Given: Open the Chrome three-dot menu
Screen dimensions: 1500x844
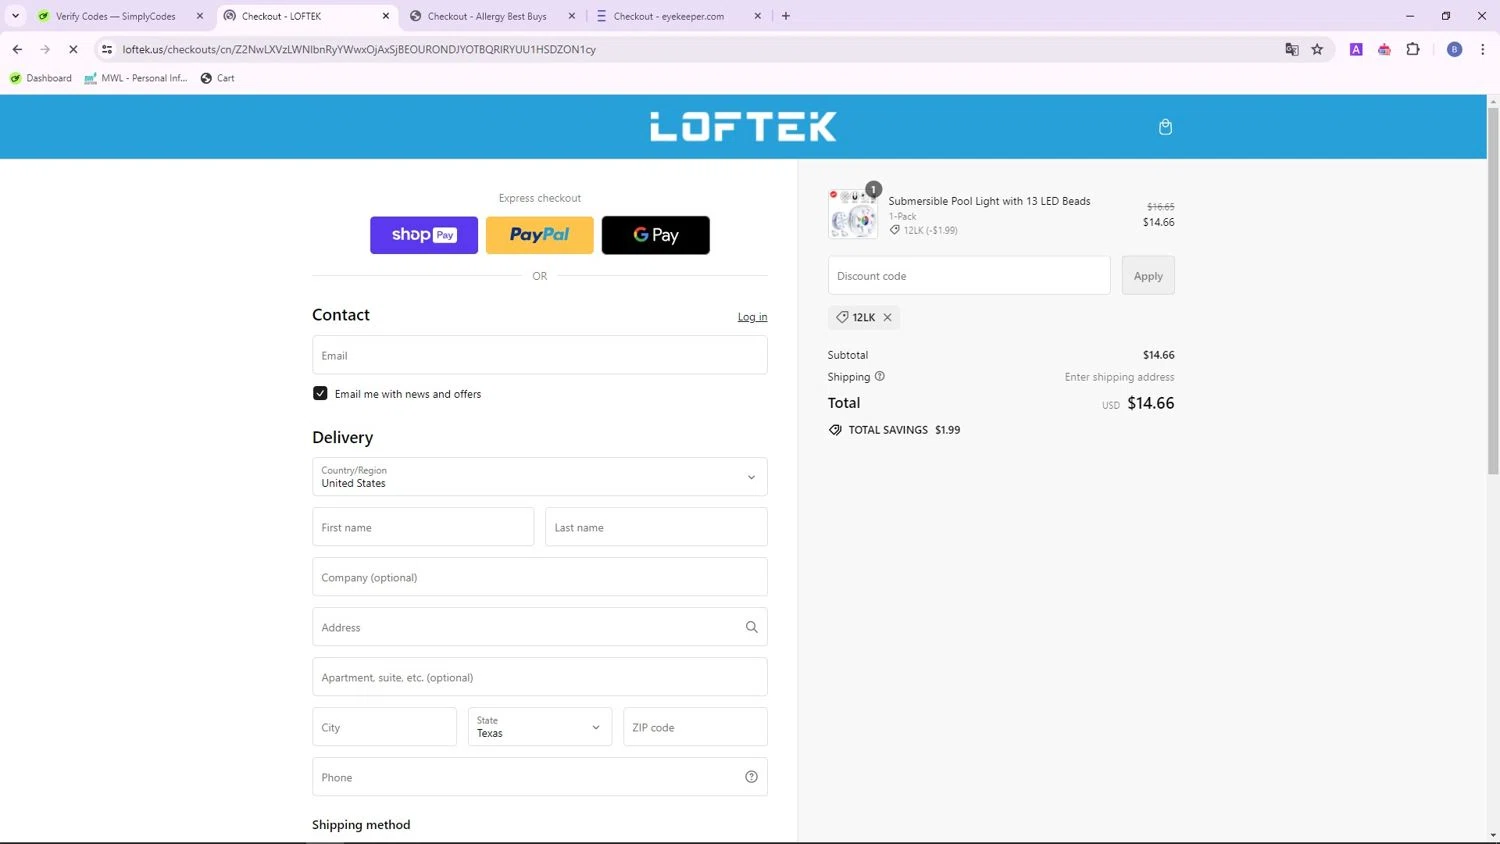Looking at the screenshot, I should pyautogui.click(x=1482, y=49).
